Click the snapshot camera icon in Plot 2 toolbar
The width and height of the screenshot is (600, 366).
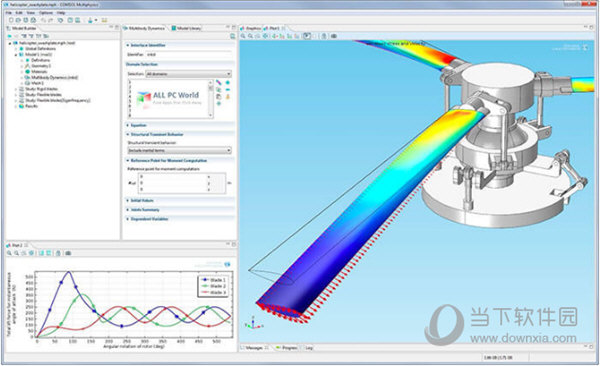coord(68,253)
